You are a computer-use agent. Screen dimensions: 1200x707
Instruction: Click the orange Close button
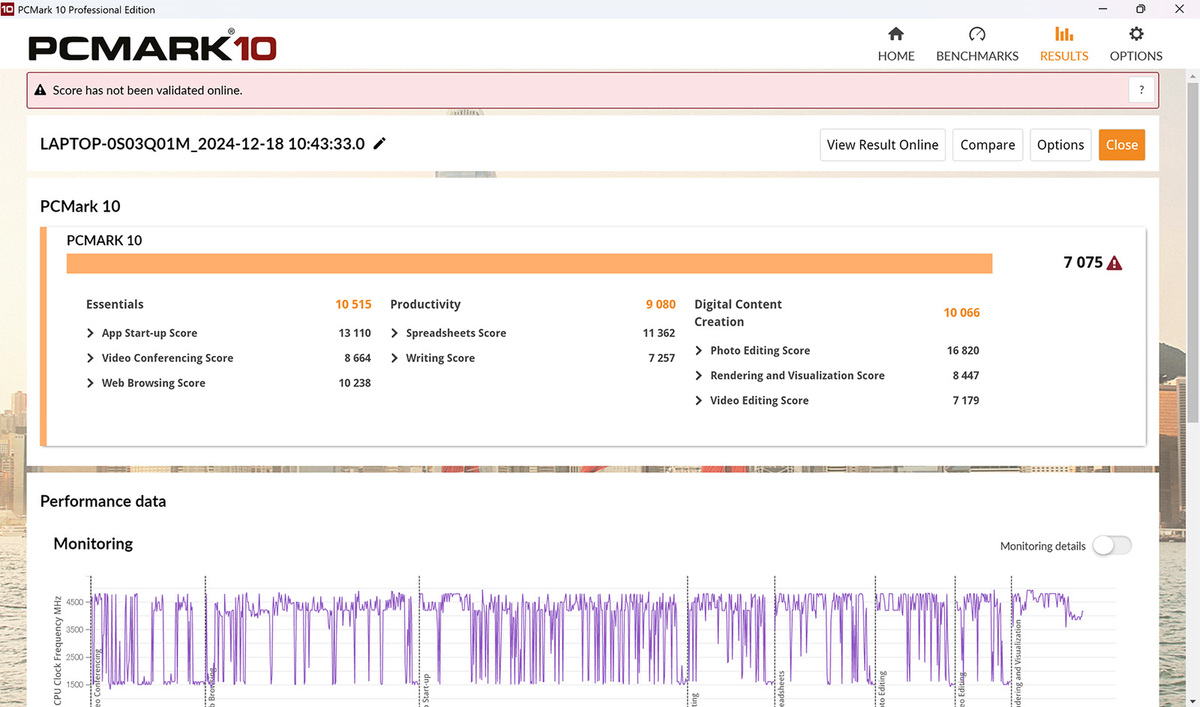coord(1121,145)
